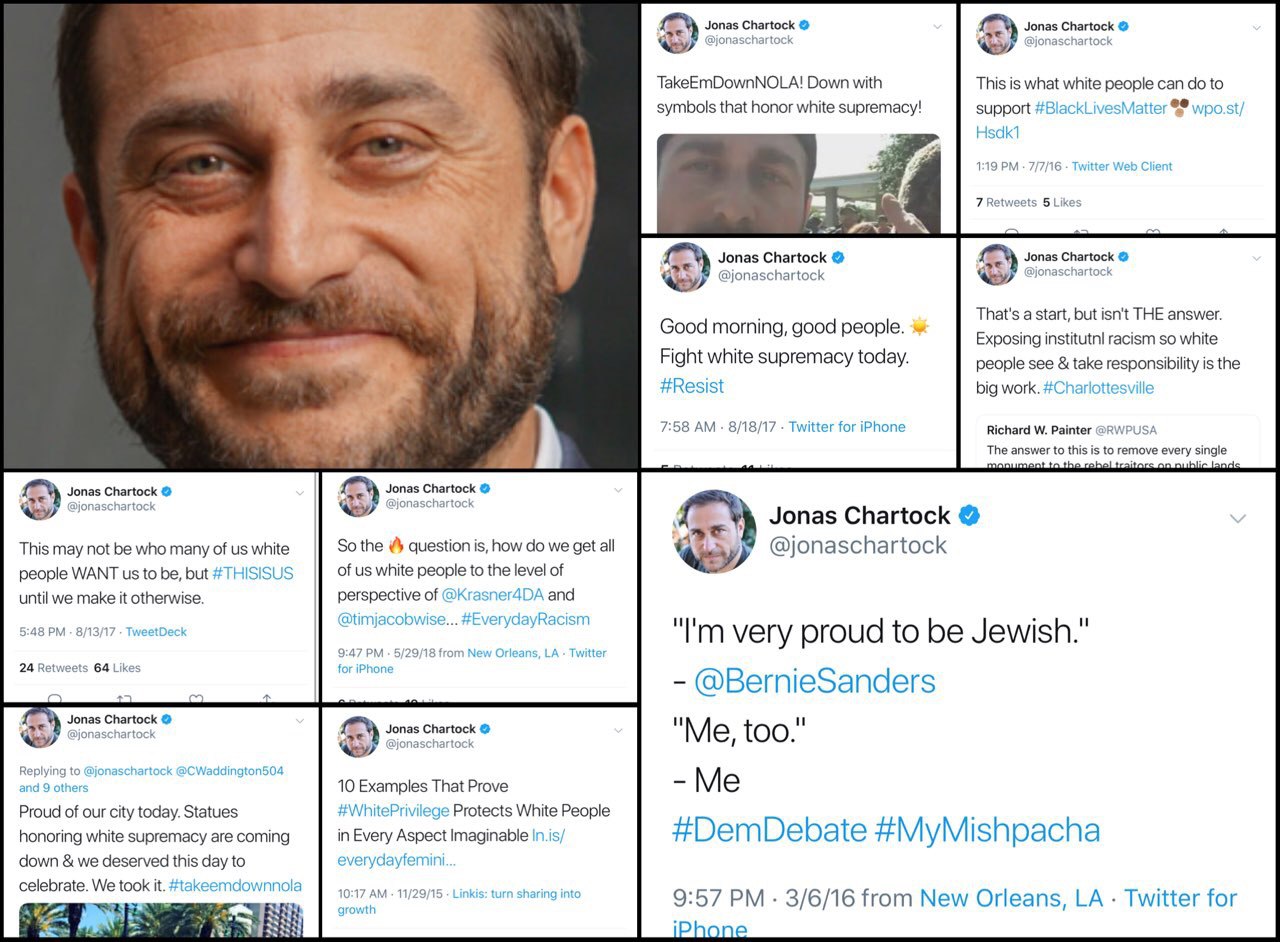Click the sun emoji in the "Good morning" tweet
This screenshot has width=1280, height=942.
pos(920,327)
